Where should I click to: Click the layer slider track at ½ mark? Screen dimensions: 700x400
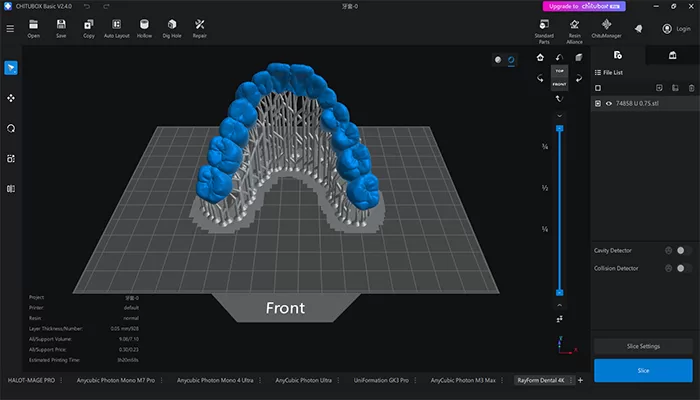[x=559, y=188]
